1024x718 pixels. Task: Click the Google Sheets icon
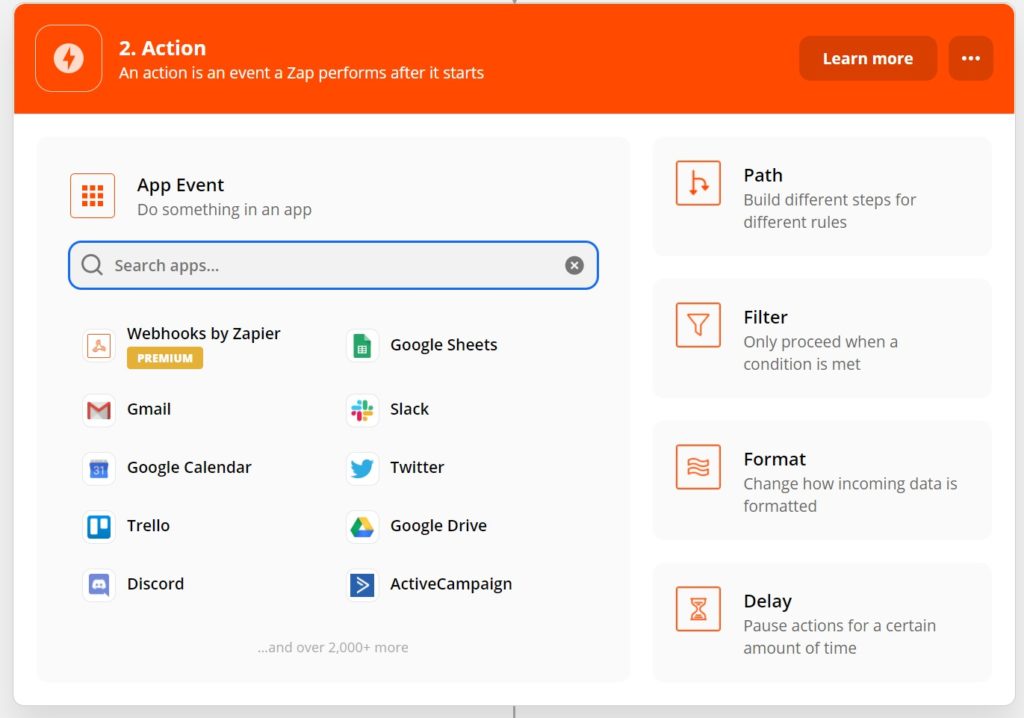click(362, 346)
